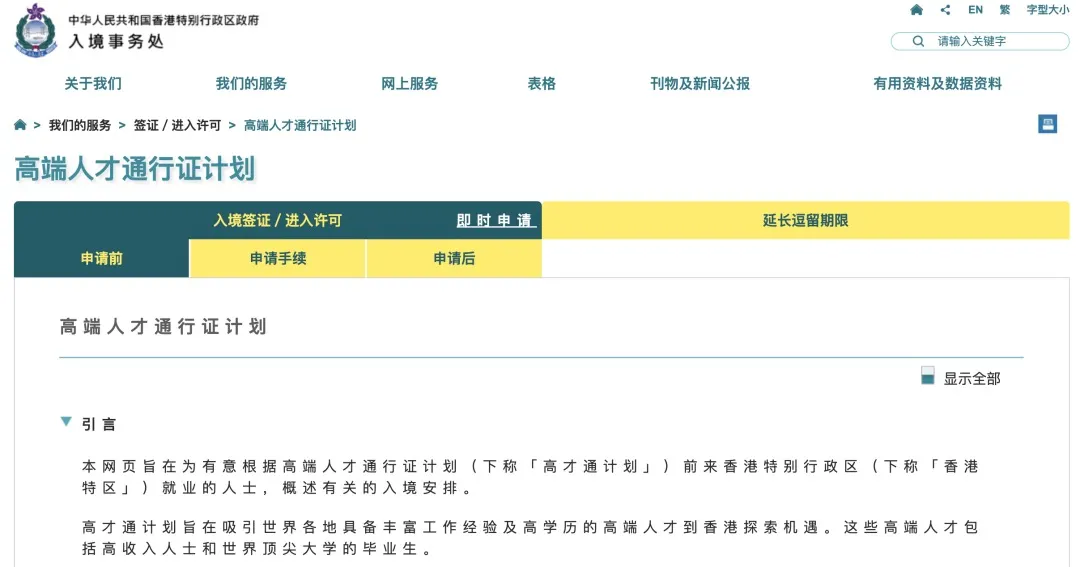Open the 表格 navigation menu
The height and width of the screenshot is (567, 1080).
tap(542, 84)
